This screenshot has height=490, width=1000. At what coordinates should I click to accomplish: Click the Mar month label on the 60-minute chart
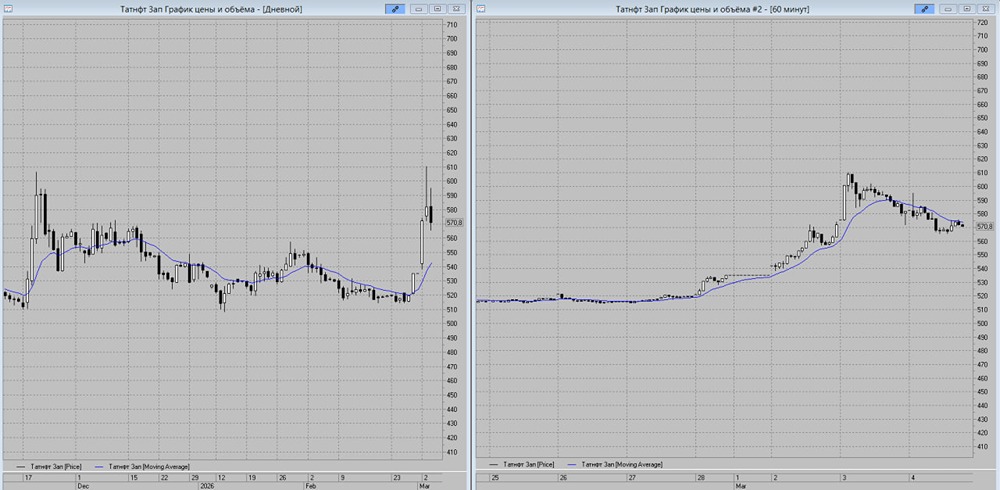coord(740,486)
